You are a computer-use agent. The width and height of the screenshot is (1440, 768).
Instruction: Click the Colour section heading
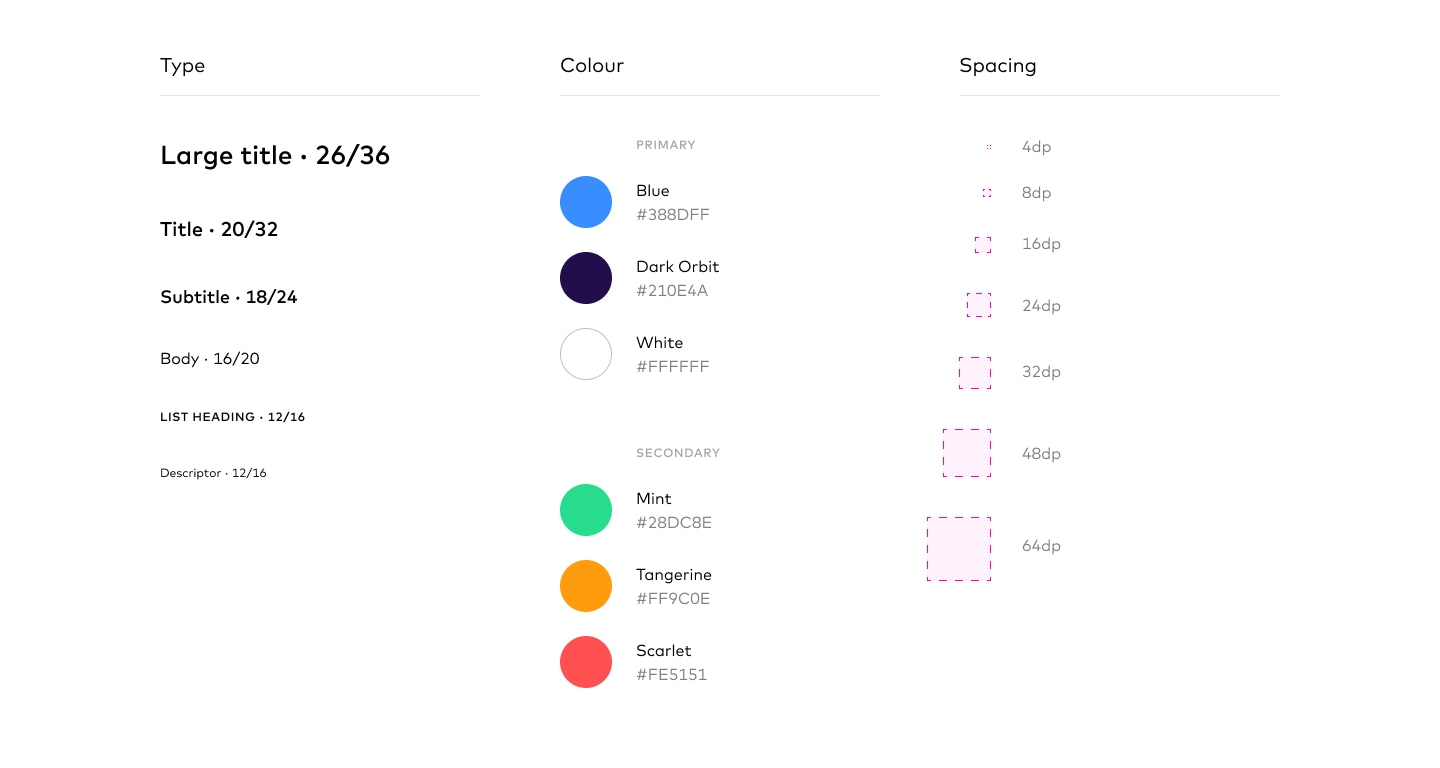point(592,66)
